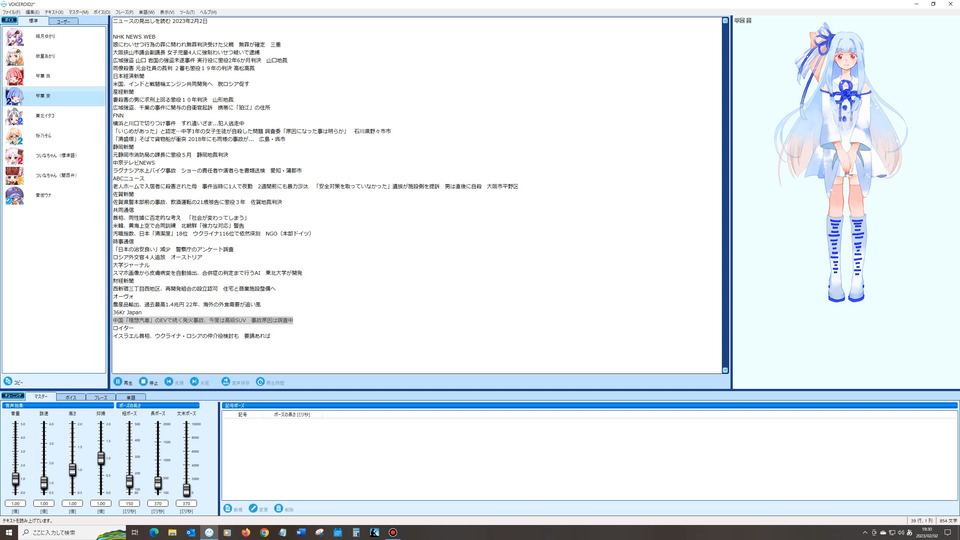Click the 停止 stop icon
960x540 pixels.
(x=143, y=381)
